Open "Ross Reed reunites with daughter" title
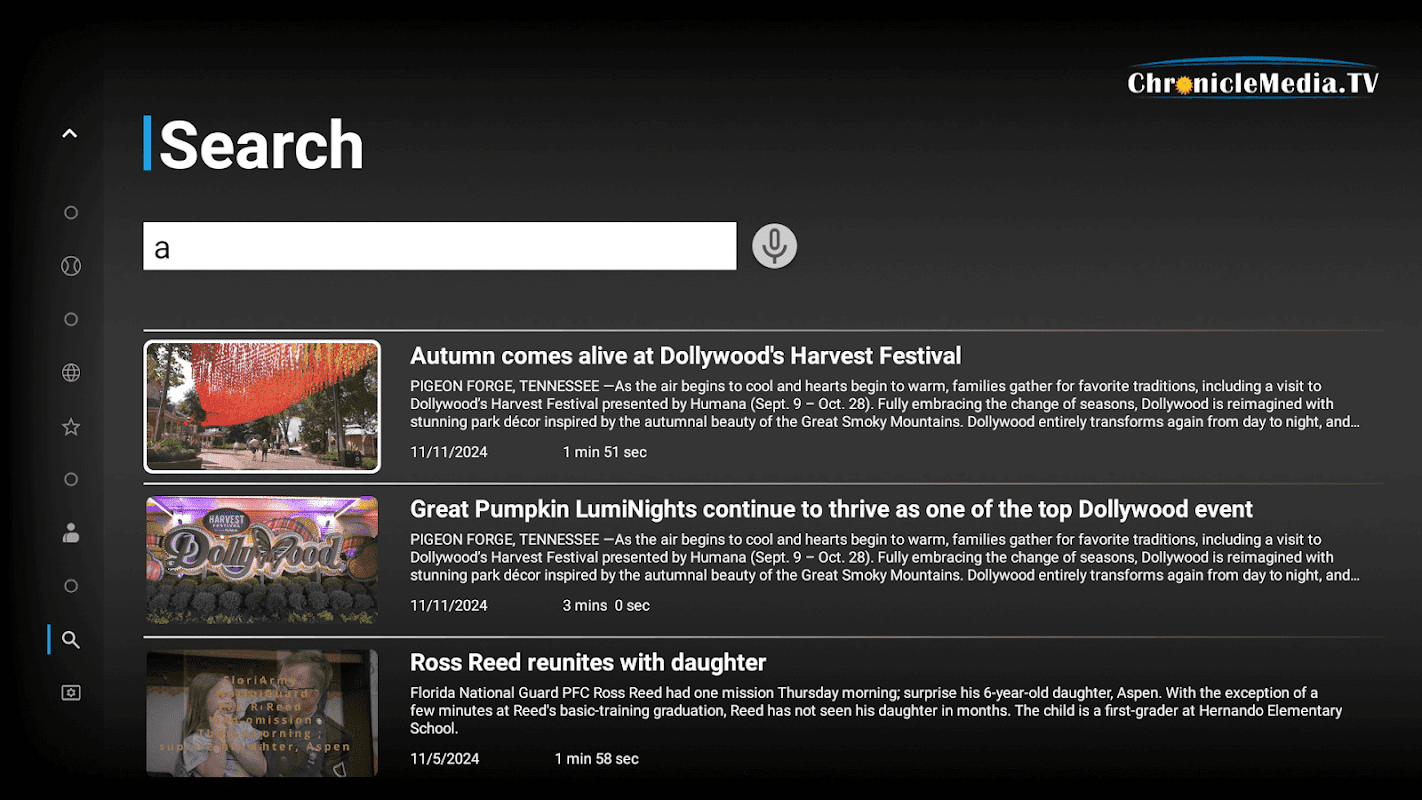Screen dimensions: 1422x800 (x=588, y=662)
